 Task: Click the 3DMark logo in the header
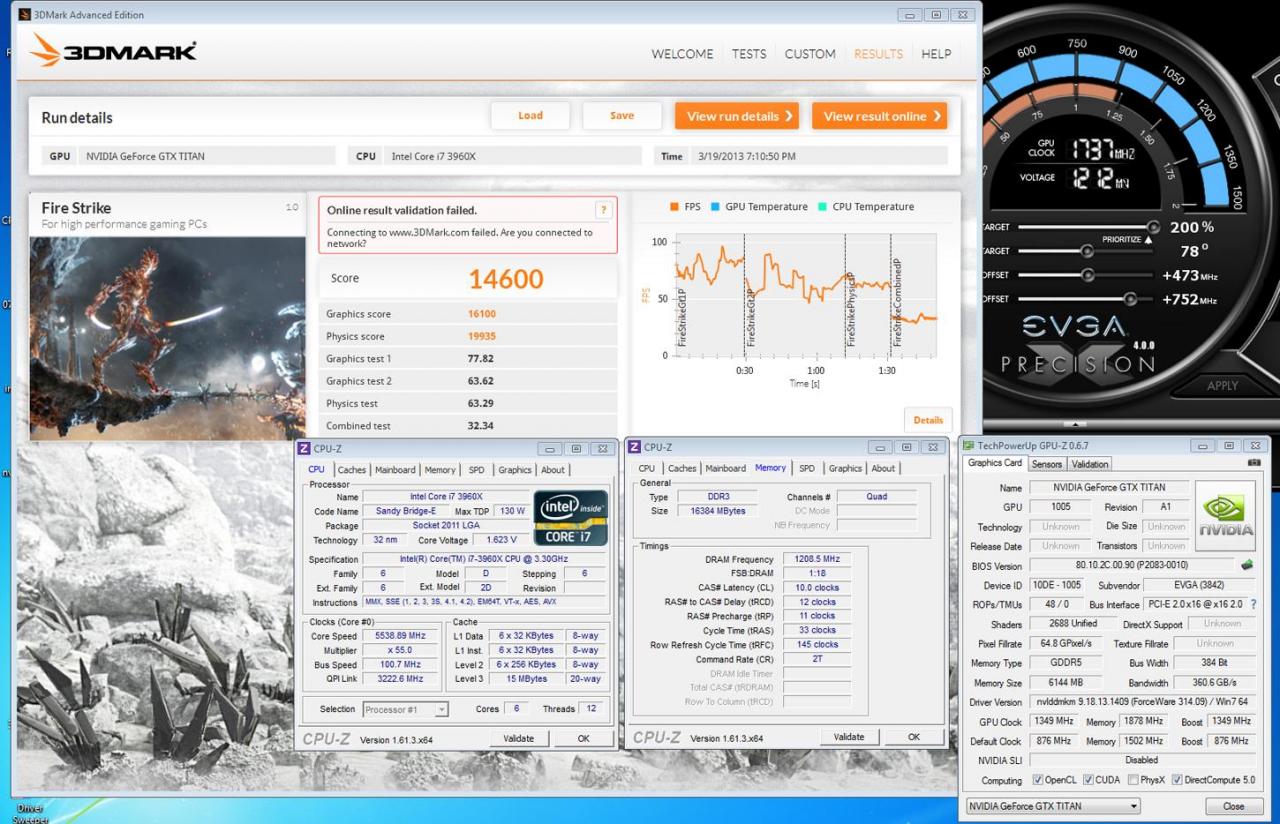[113, 50]
